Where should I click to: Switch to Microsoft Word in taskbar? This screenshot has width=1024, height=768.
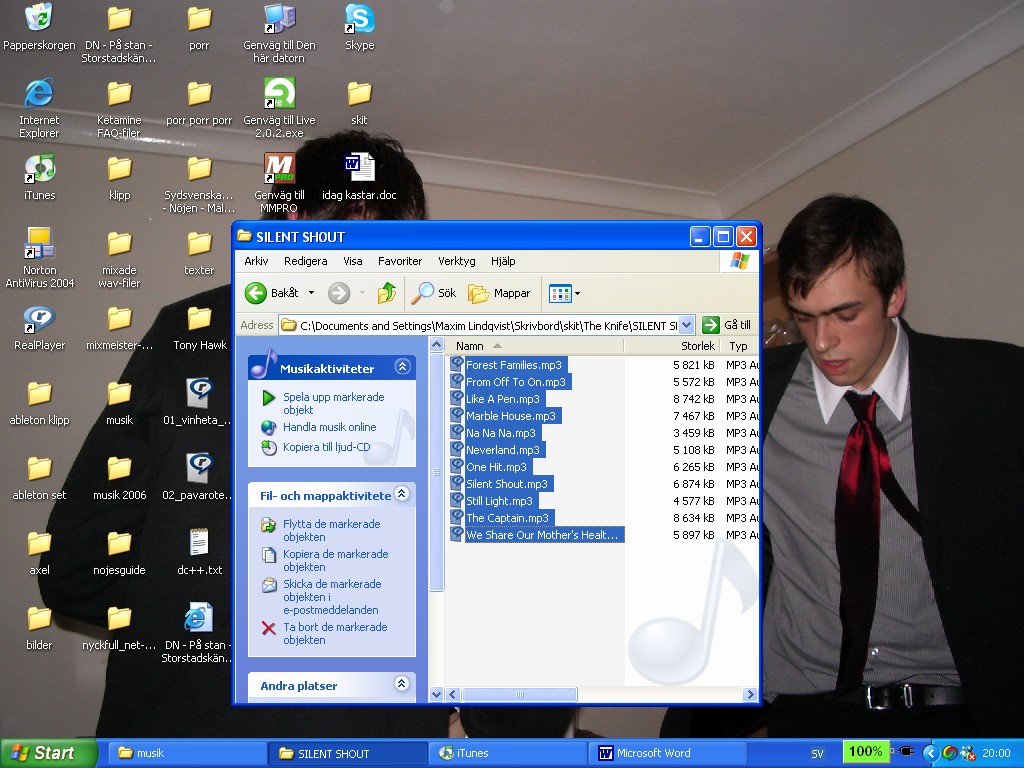coord(667,753)
